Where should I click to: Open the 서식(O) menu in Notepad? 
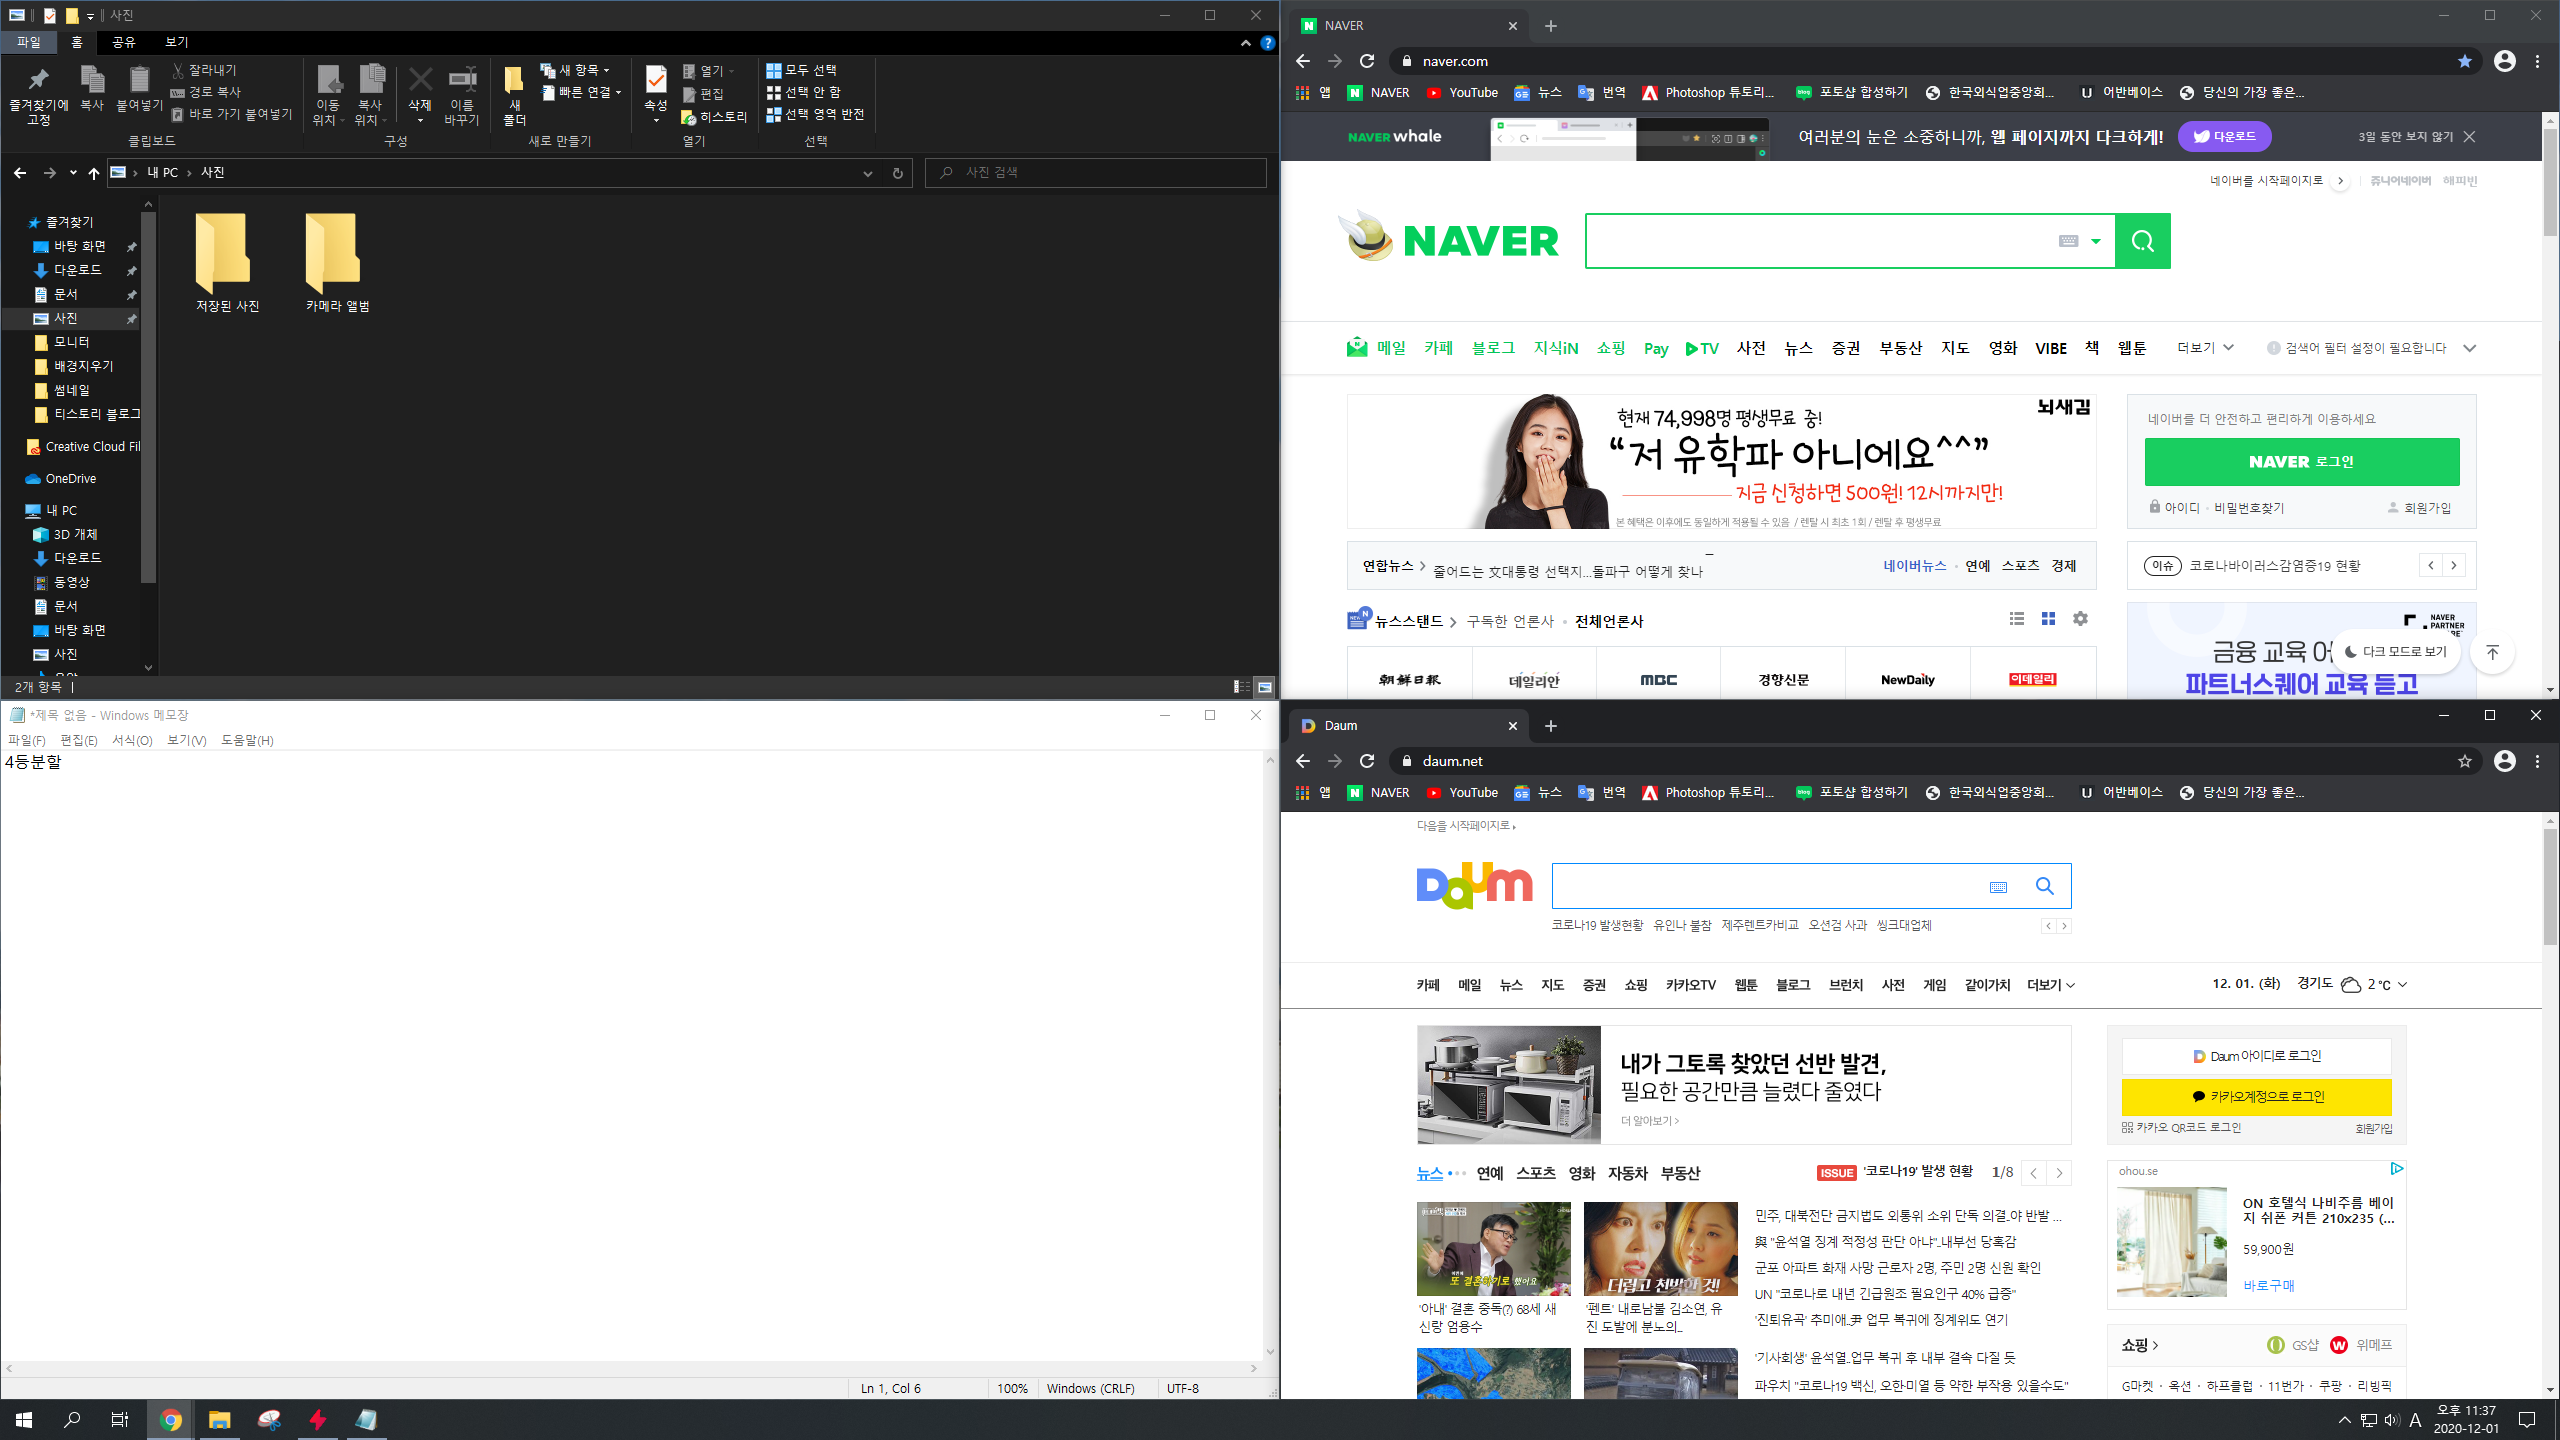pos(132,740)
